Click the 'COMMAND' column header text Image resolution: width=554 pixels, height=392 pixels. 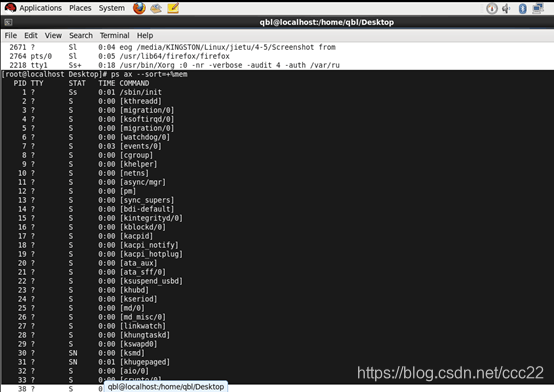(x=134, y=83)
